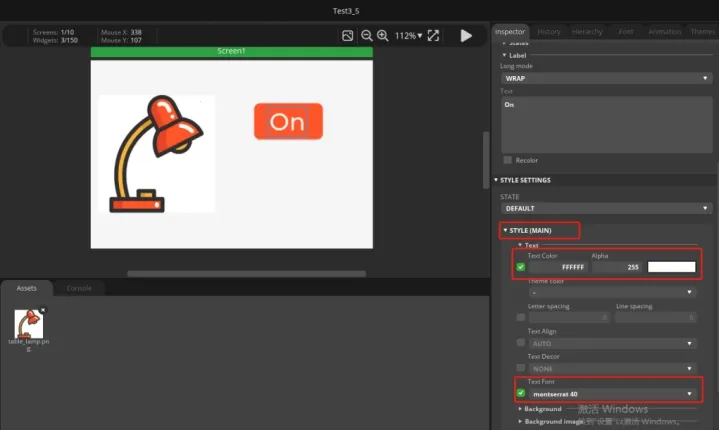Toggle the Text Font checkbox

[521, 393]
